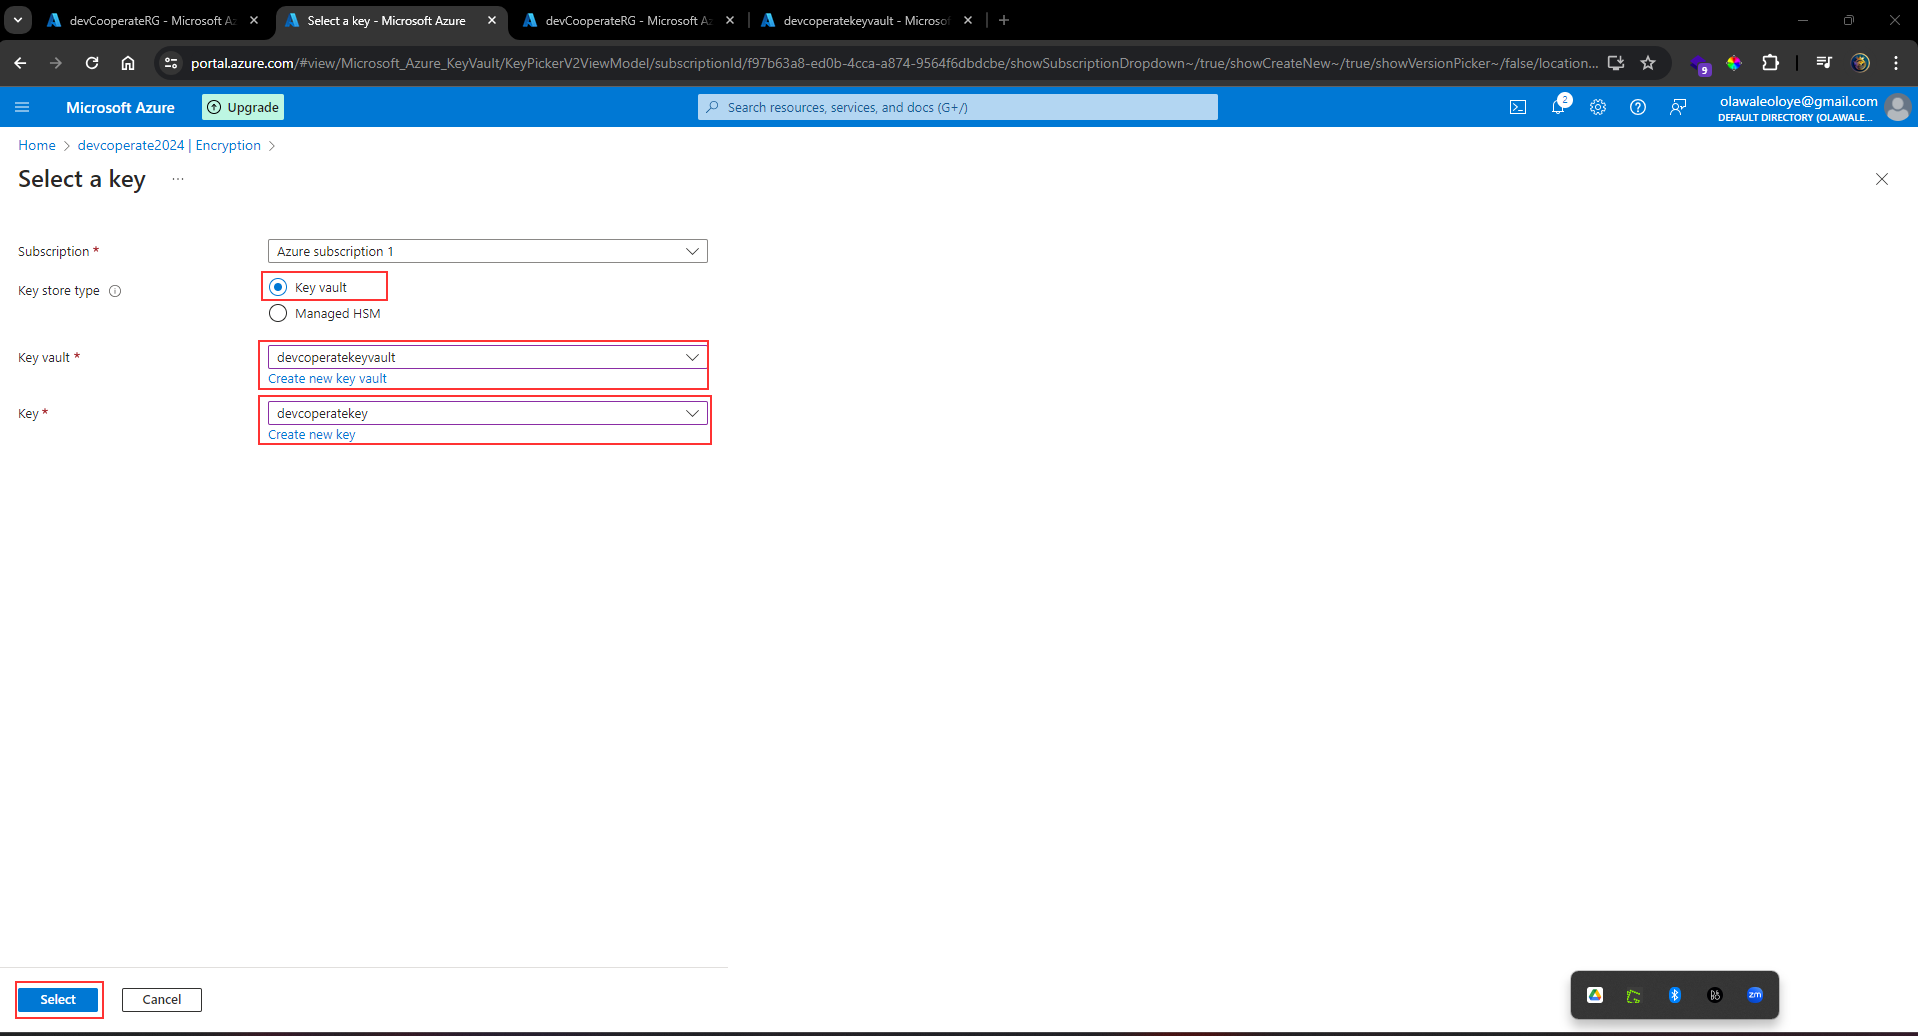
Task: Expand the Key dropdown
Action: 488,413
